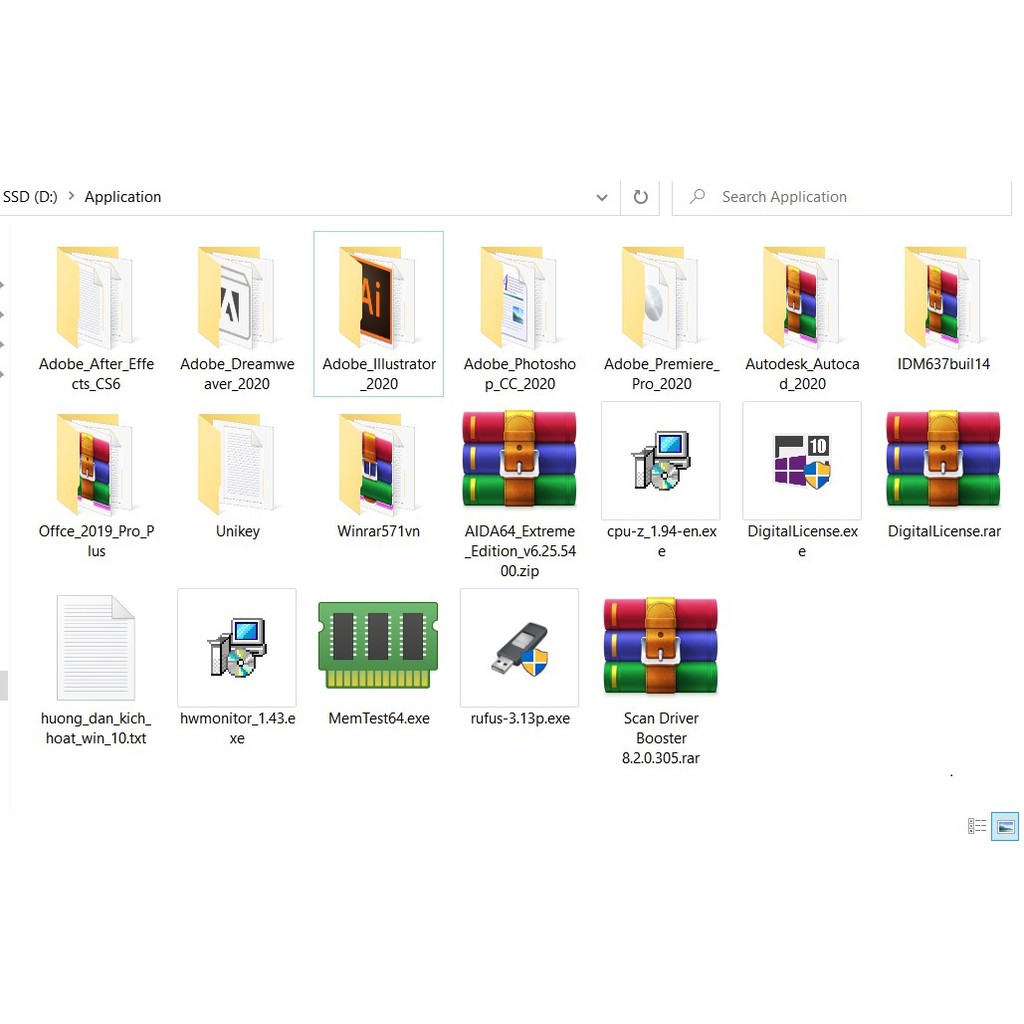Select the Autodesk_Autocad_2020 folder
Viewport: 1024px width, 1024px height.
[802, 298]
